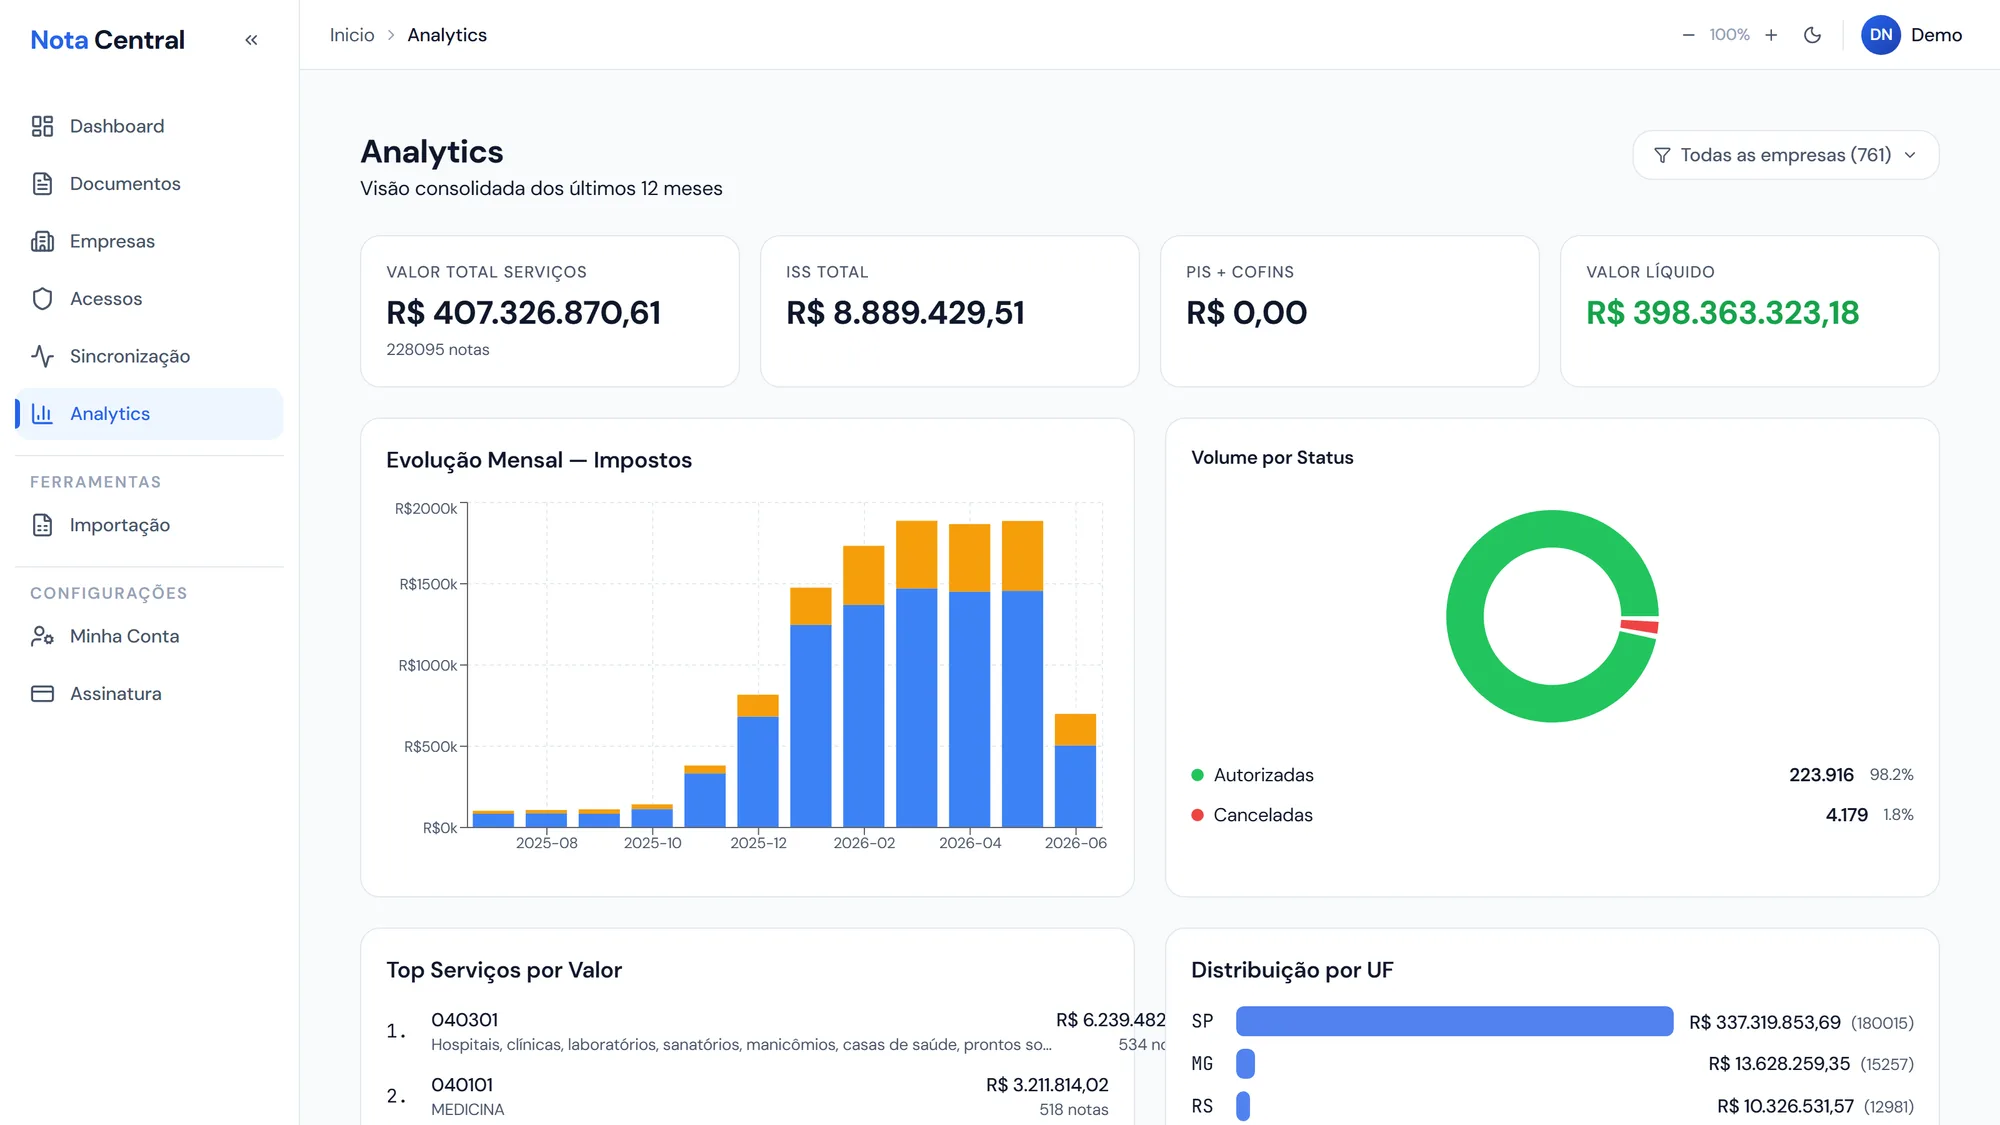Open the DN user avatar

[x=1880, y=35]
